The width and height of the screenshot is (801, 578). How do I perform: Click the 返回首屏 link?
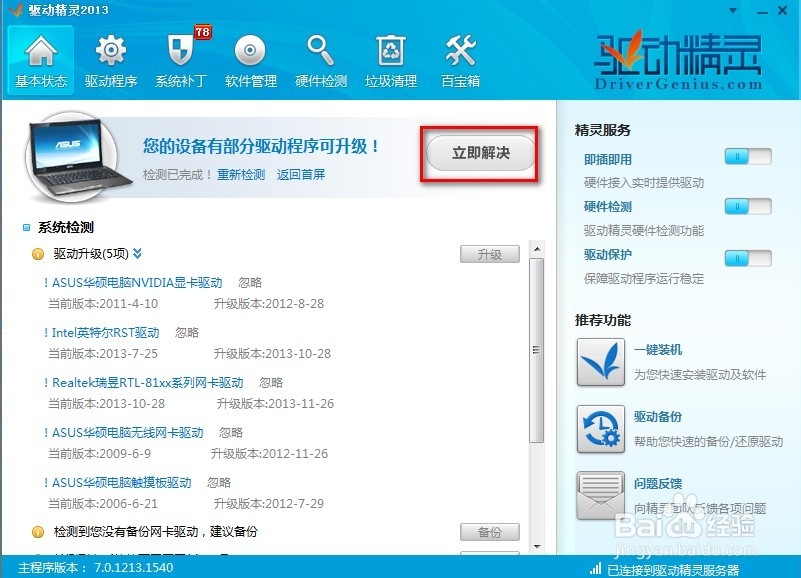point(301,175)
